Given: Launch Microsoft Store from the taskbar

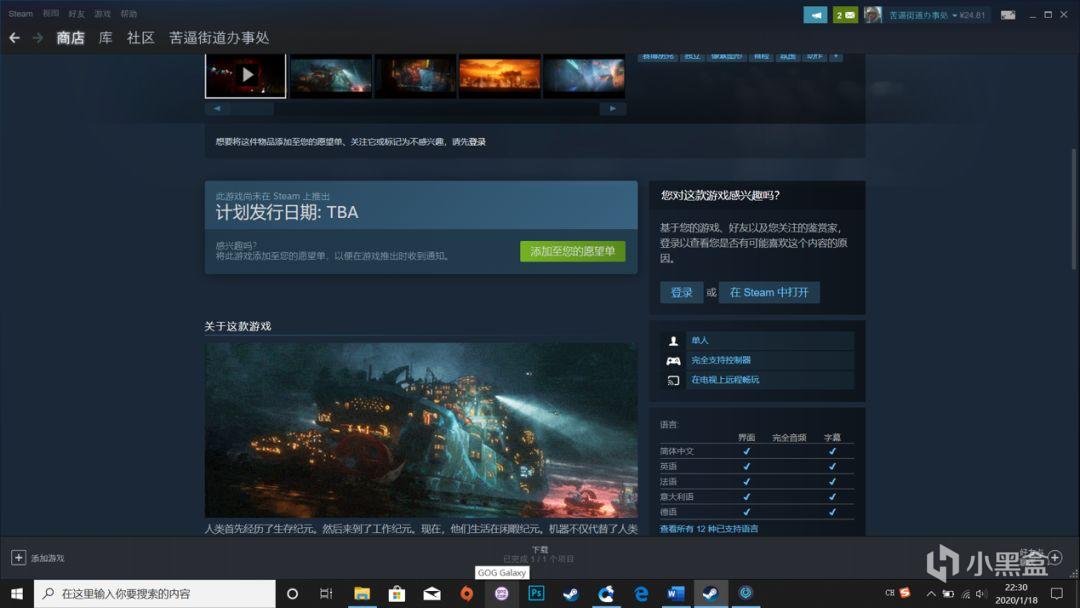Looking at the screenshot, I should (x=397, y=594).
